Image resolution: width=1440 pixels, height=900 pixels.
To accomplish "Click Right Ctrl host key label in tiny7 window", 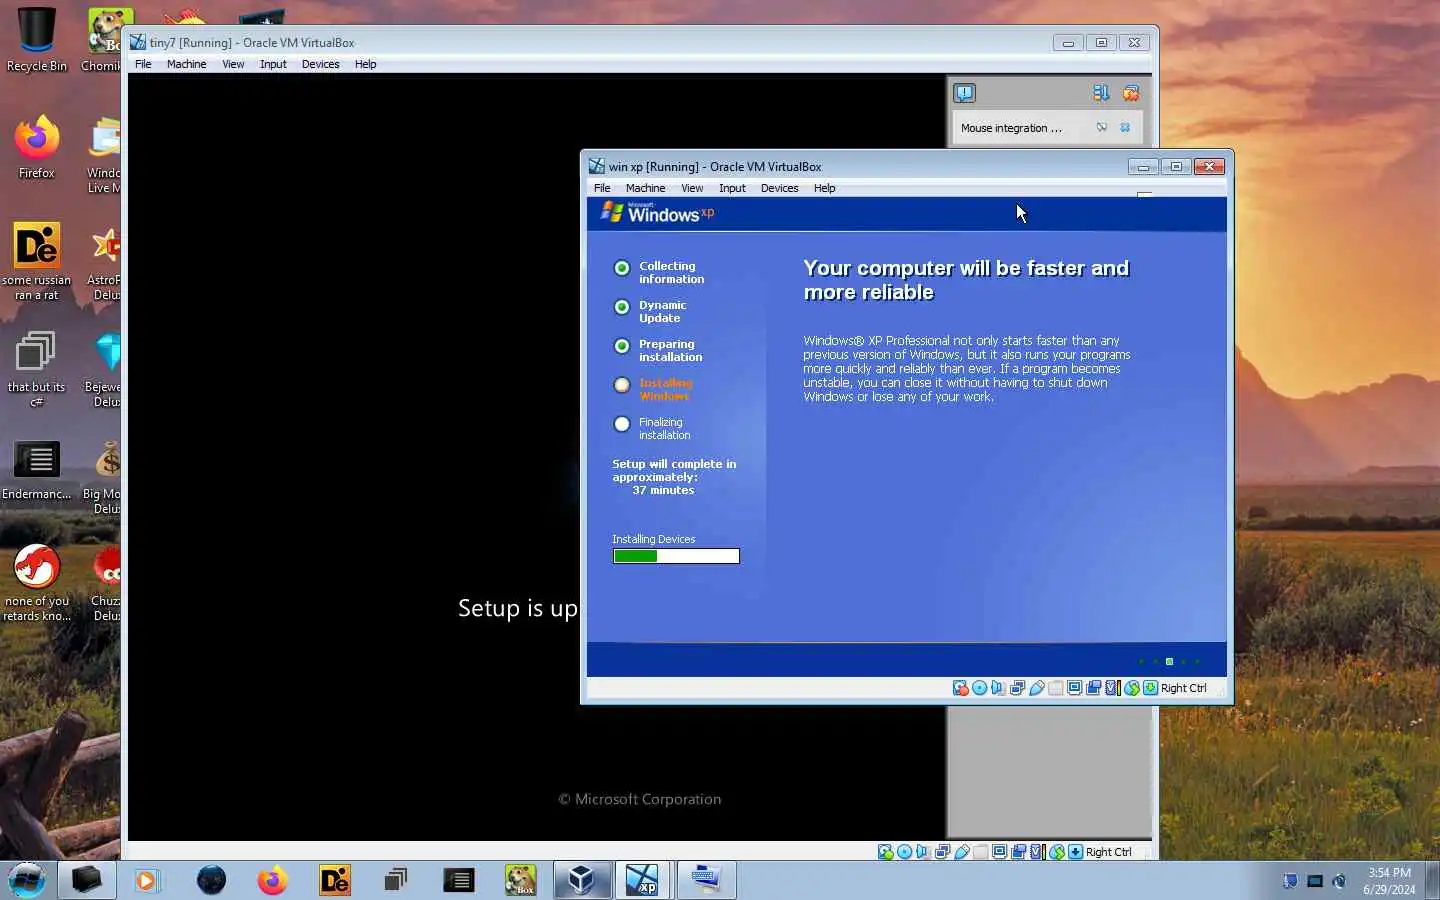I will pyautogui.click(x=1108, y=852).
